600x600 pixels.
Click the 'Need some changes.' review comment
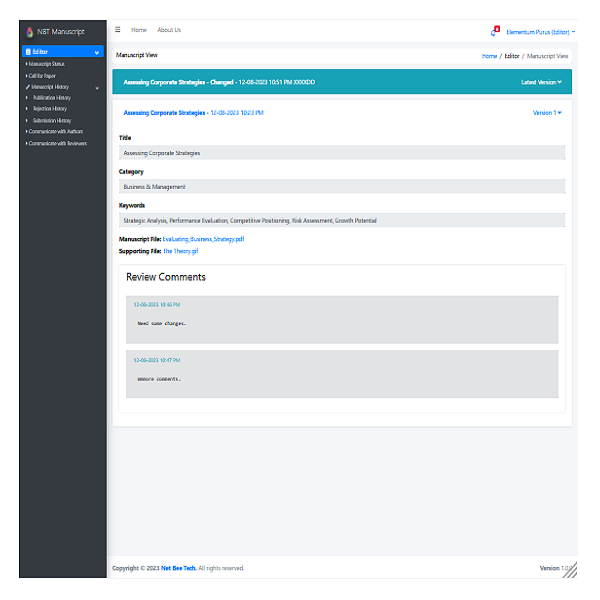(x=162, y=323)
